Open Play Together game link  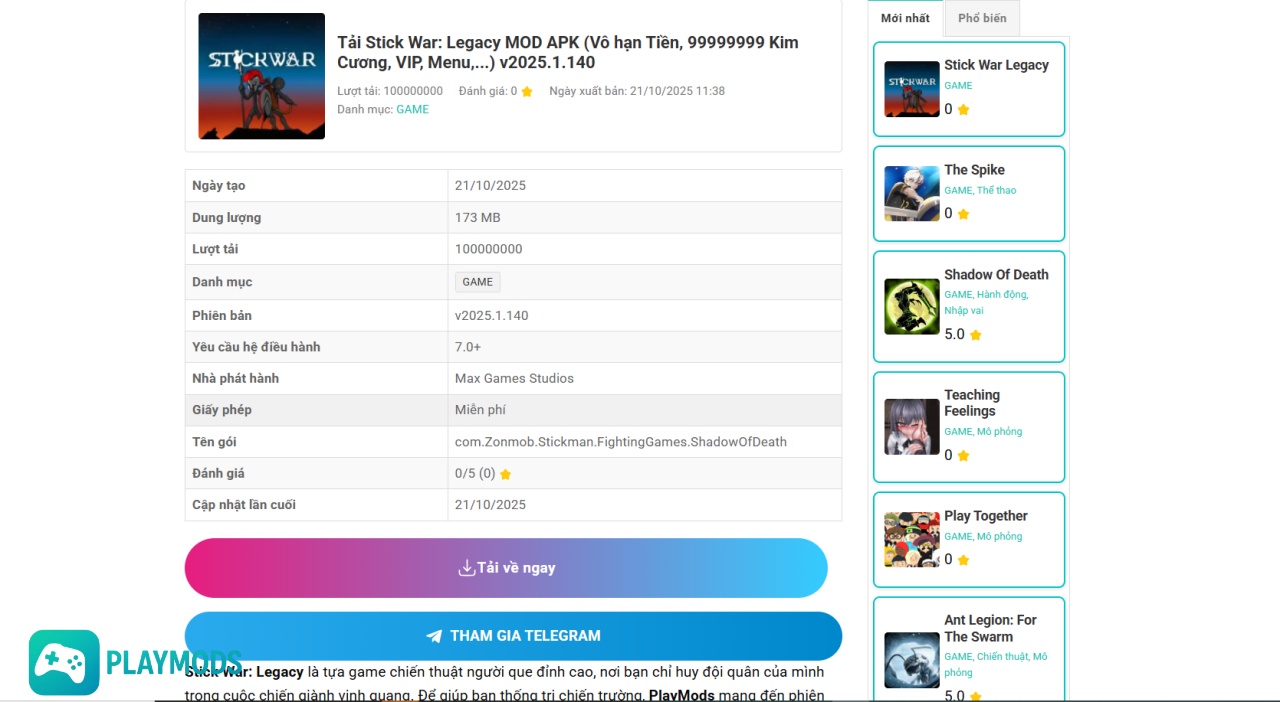pos(986,516)
